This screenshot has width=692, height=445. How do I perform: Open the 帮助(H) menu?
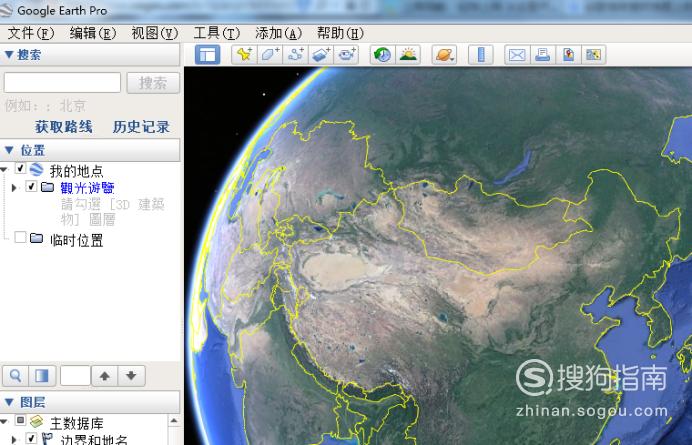(340, 33)
